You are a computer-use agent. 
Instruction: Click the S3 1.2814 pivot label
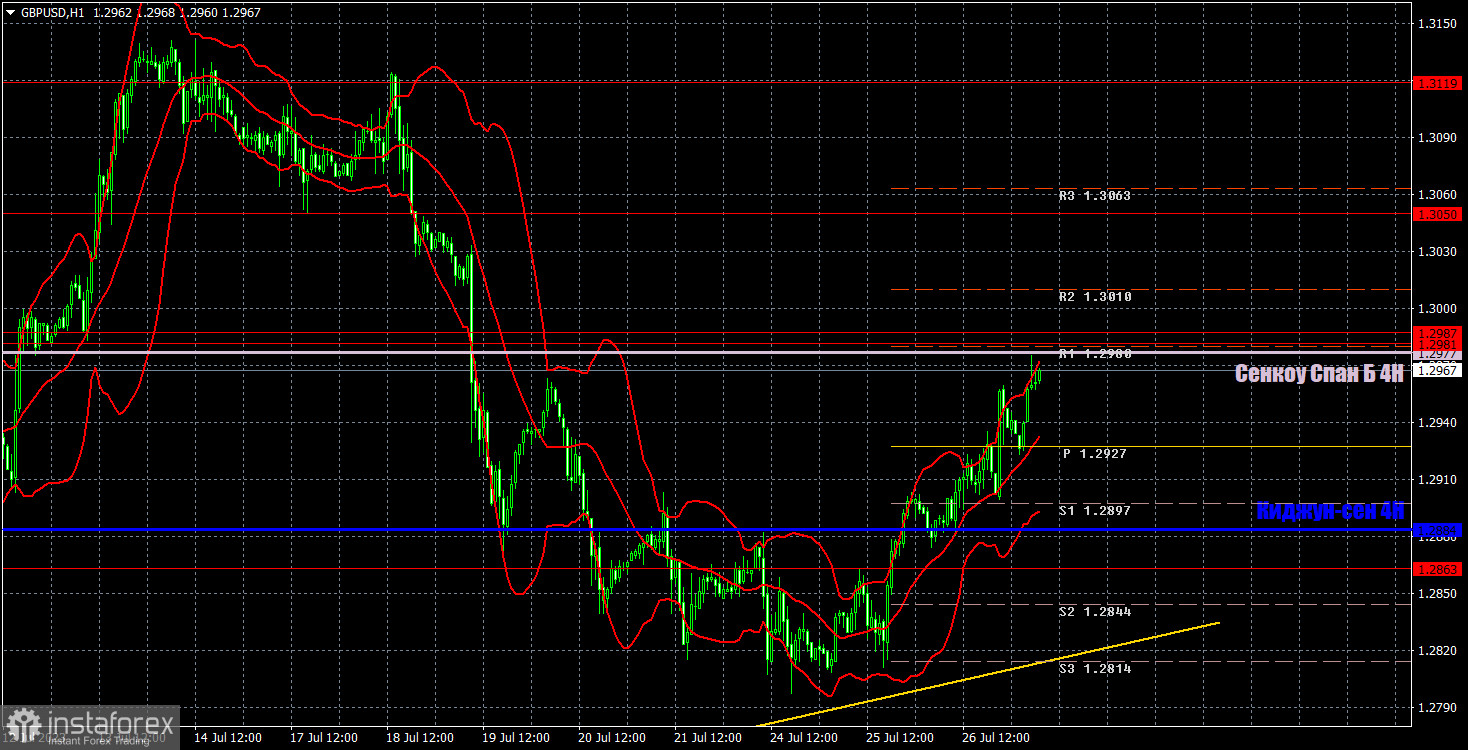[1095, 668]
